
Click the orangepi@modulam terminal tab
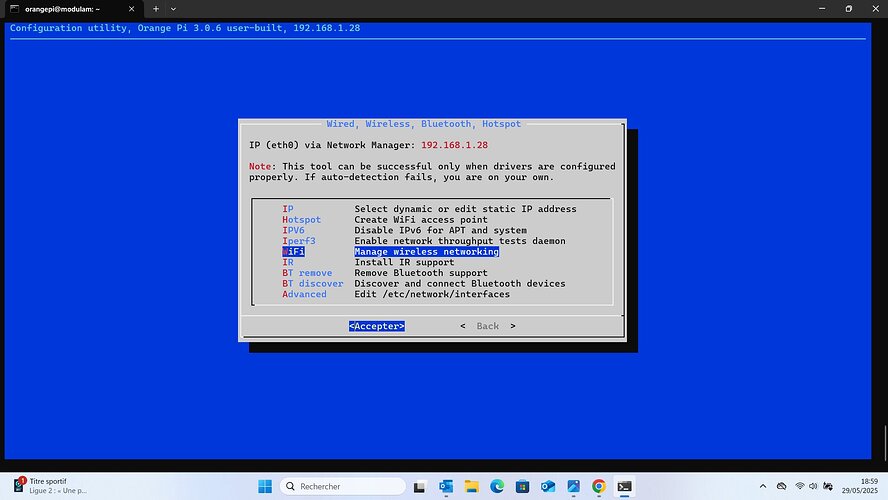tap(72, 9)
